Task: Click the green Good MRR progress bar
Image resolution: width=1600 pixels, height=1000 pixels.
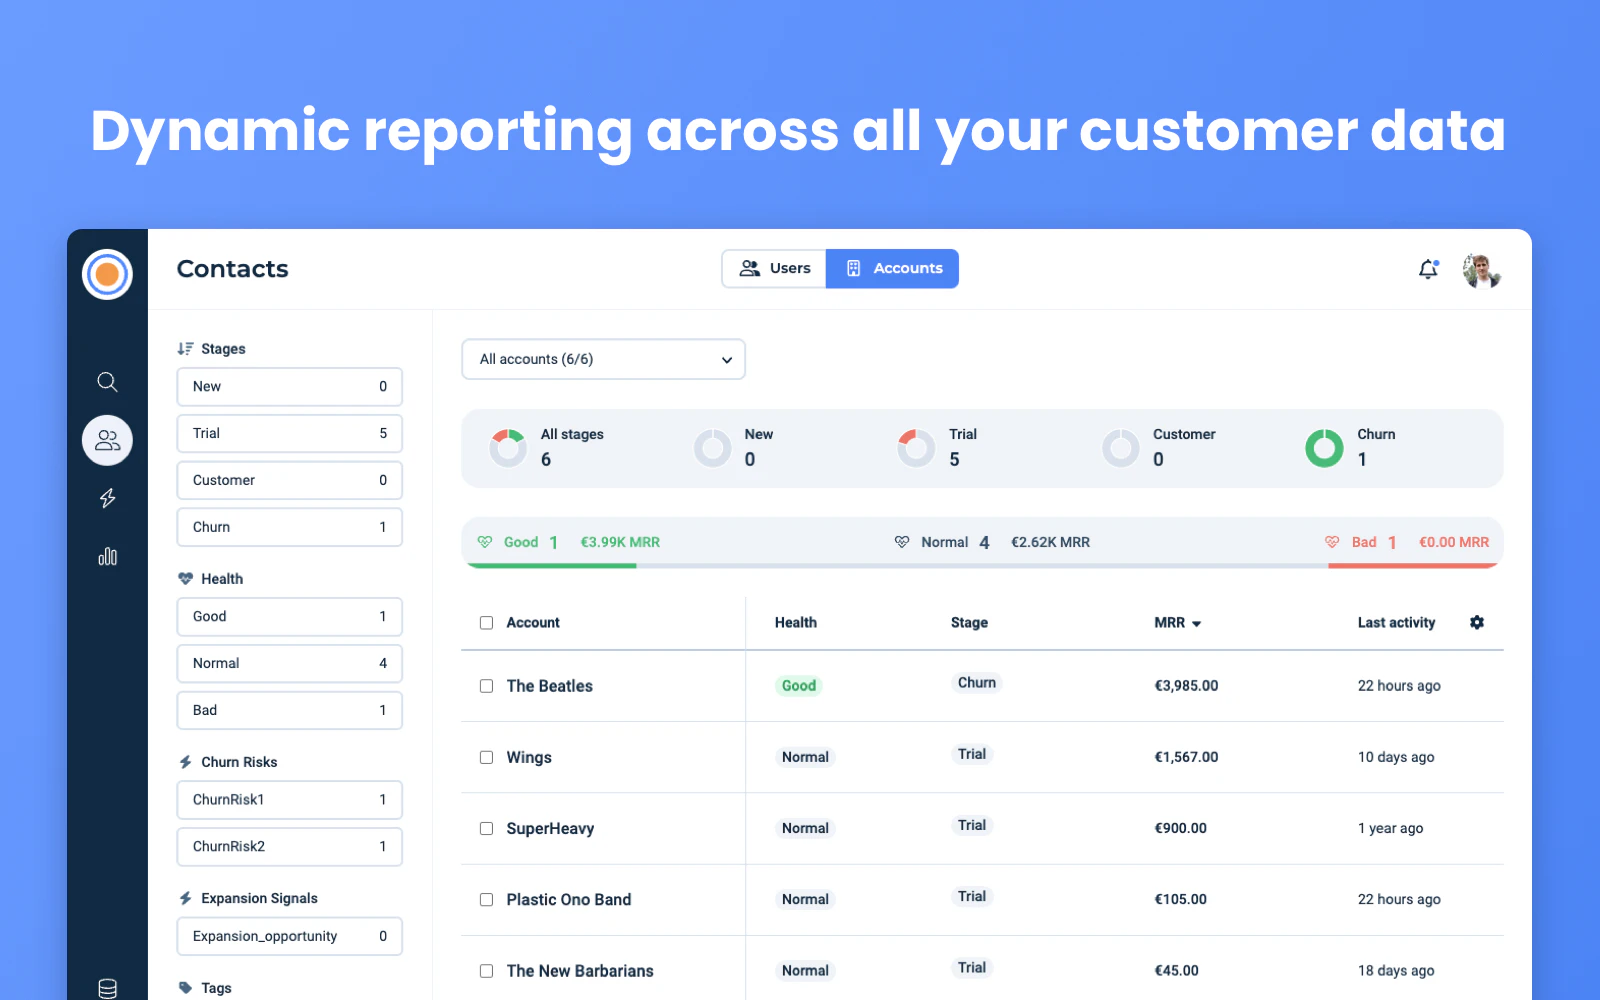Action: [550, 566]
